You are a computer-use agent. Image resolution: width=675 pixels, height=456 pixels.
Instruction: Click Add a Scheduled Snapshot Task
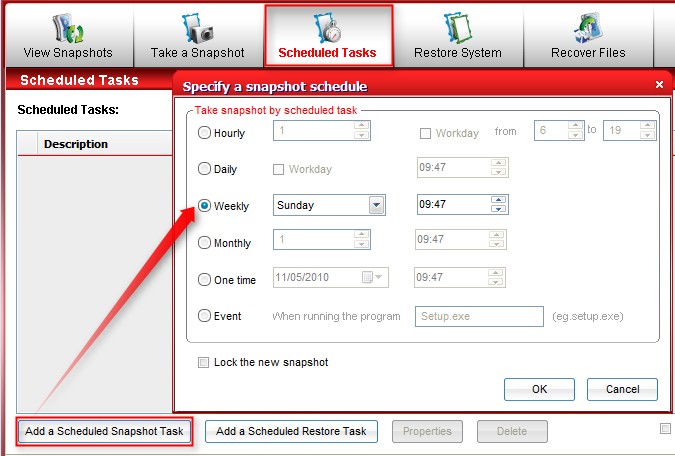click(104, 431)
